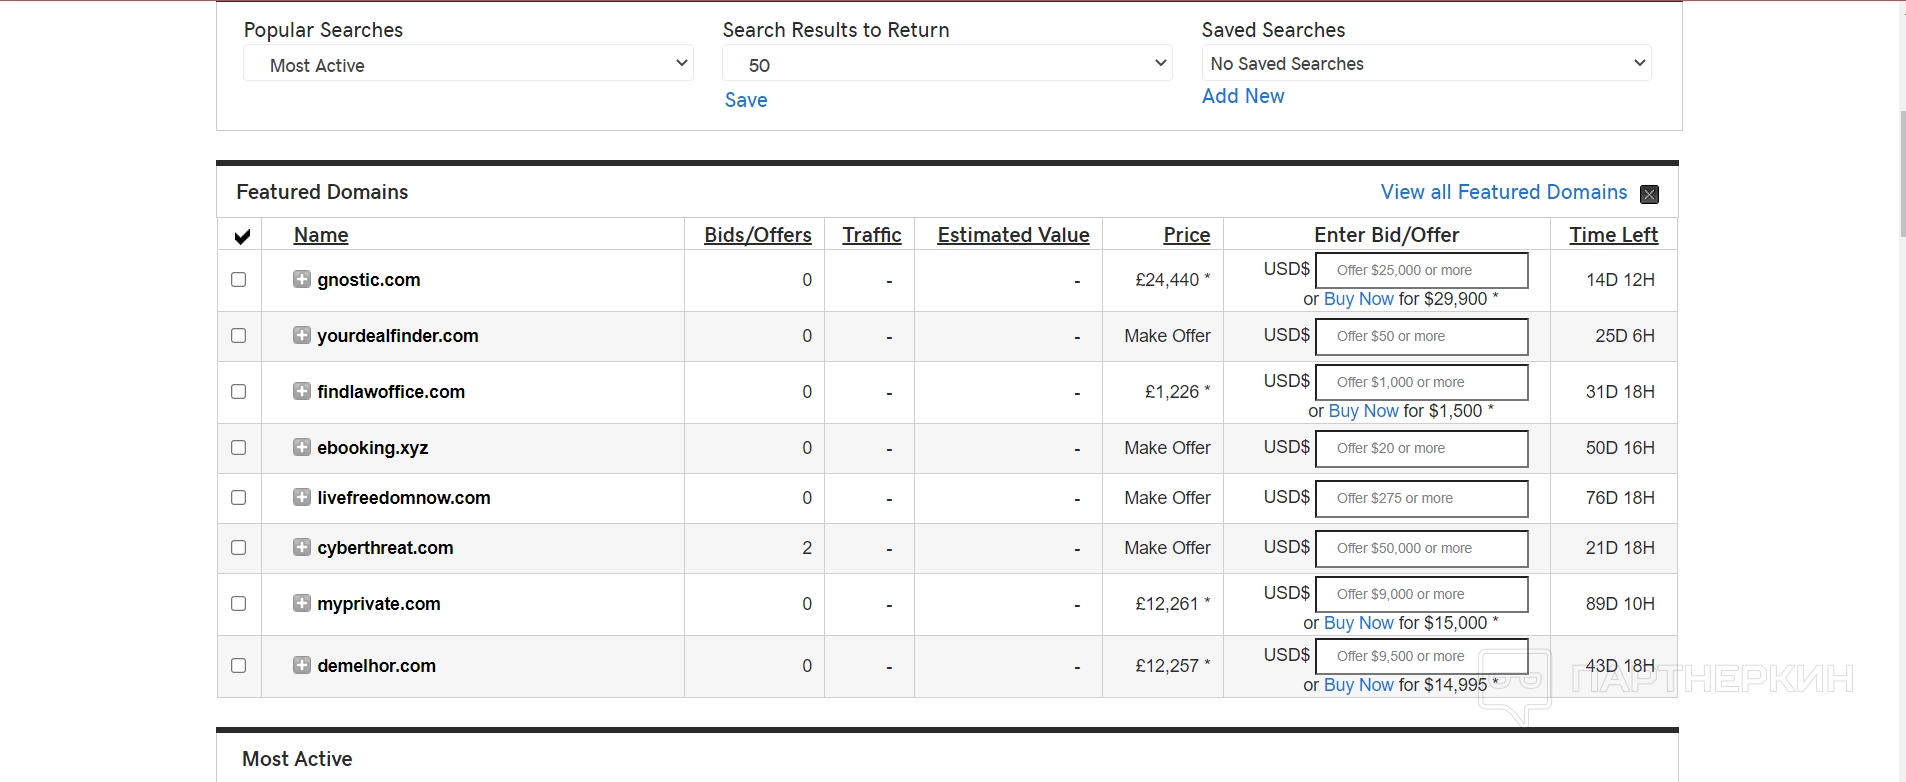Select the demelhor.com checkbox
Screen dimensions: 1906x782
[x=239, y=665]
